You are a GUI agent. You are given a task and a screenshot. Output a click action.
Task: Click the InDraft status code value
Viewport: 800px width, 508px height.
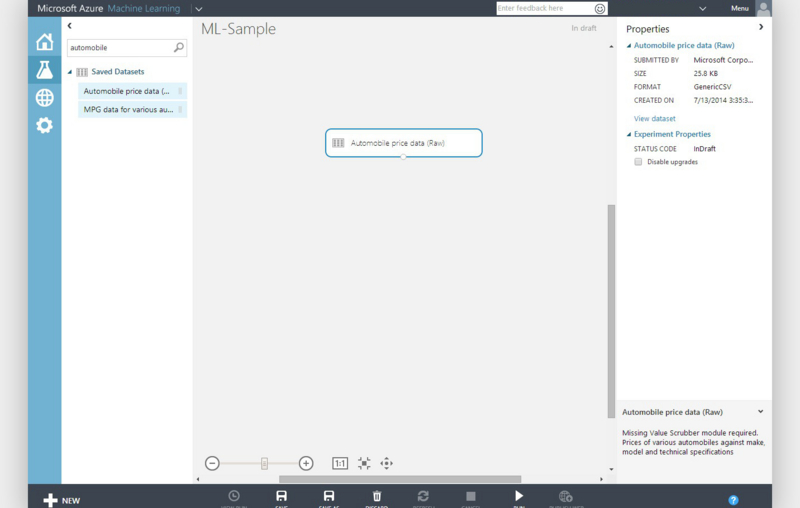point(705,149)
